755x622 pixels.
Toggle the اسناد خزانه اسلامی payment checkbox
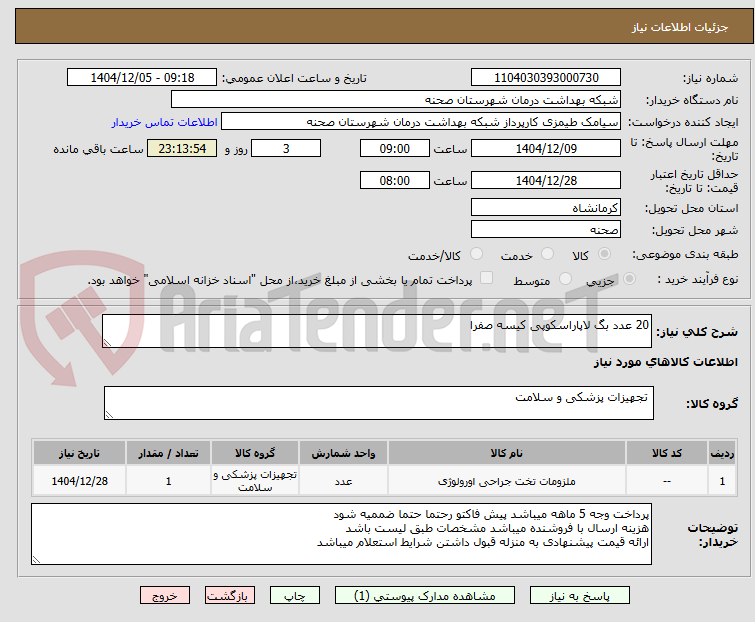coord(487,278)
